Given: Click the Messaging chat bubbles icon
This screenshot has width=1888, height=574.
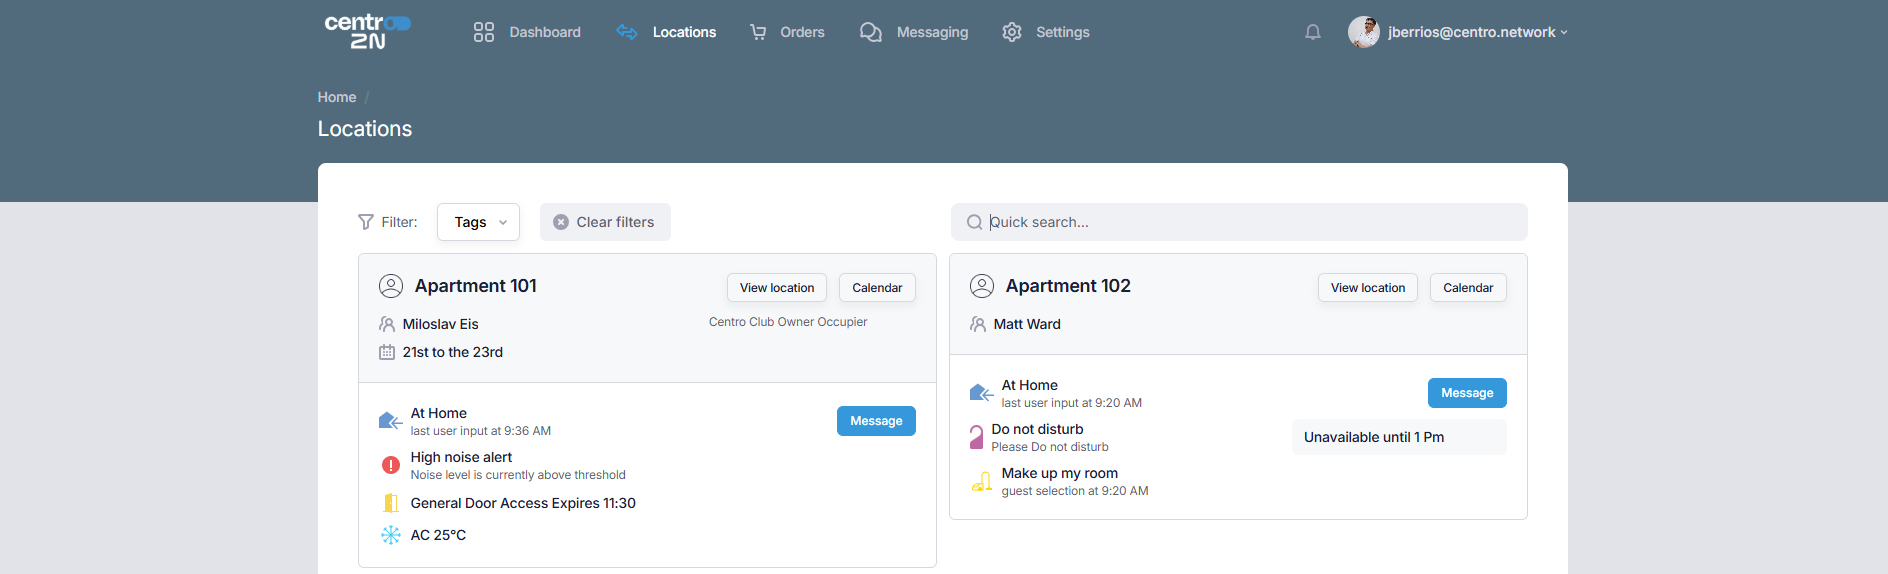Looking at the screenshot, I should (871, 32).
